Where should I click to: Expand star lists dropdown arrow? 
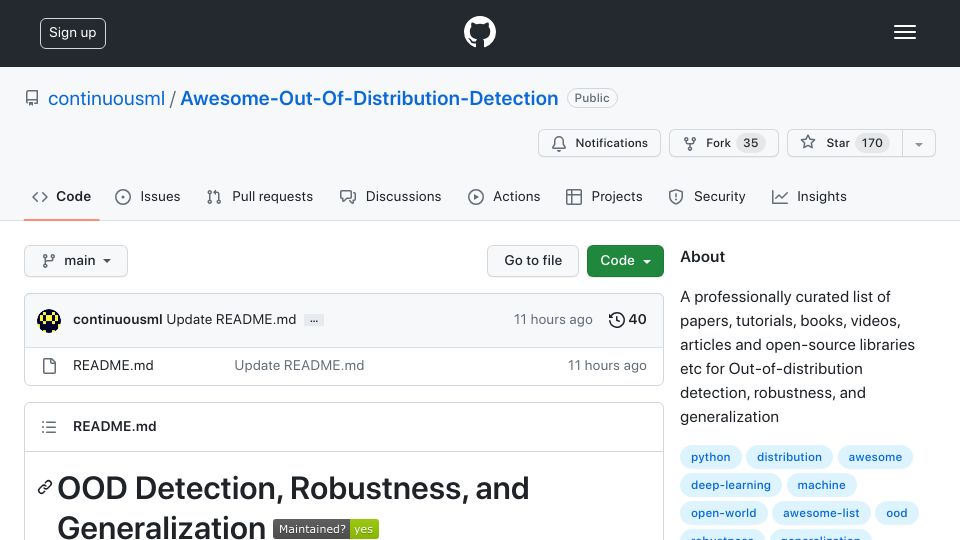tap(919, 143)
